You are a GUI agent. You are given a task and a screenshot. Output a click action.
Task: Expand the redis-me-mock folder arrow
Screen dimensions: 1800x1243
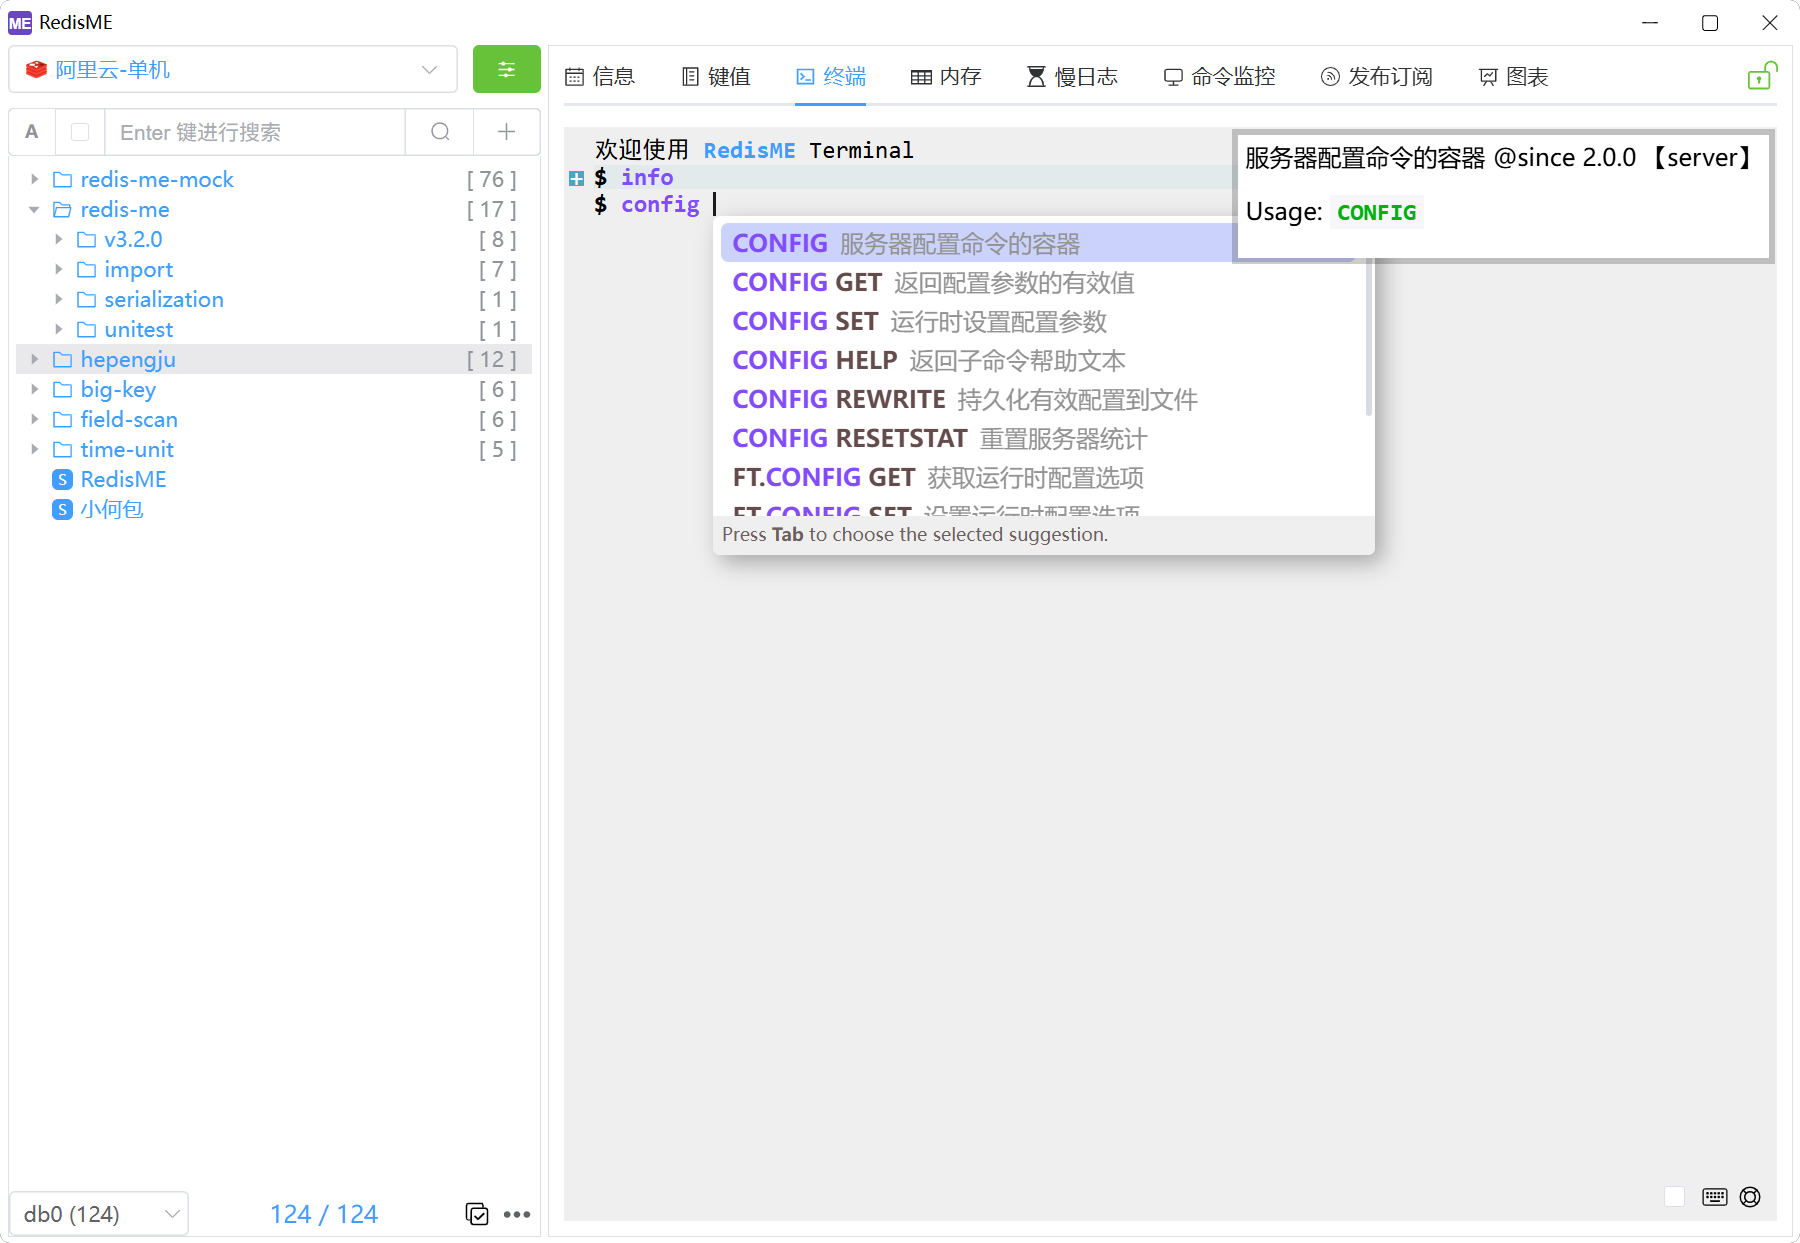(34, 179)
